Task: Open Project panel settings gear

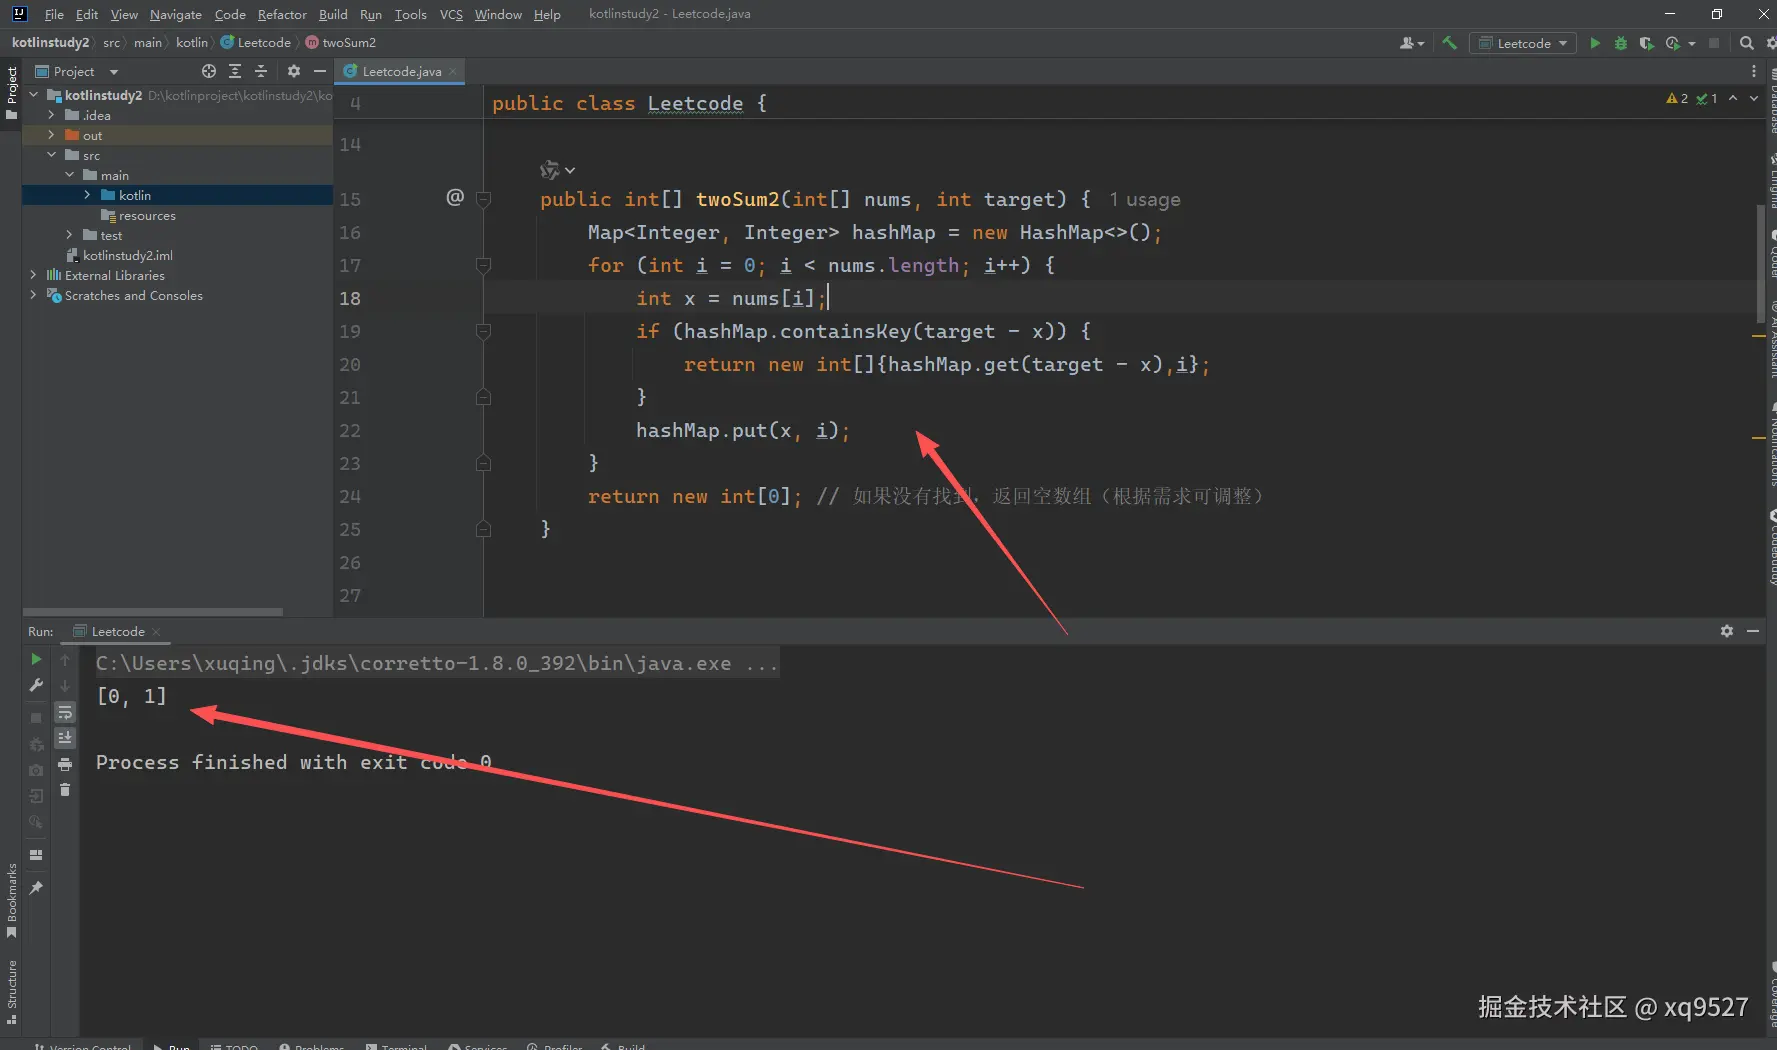Action: tap(293, 71)
